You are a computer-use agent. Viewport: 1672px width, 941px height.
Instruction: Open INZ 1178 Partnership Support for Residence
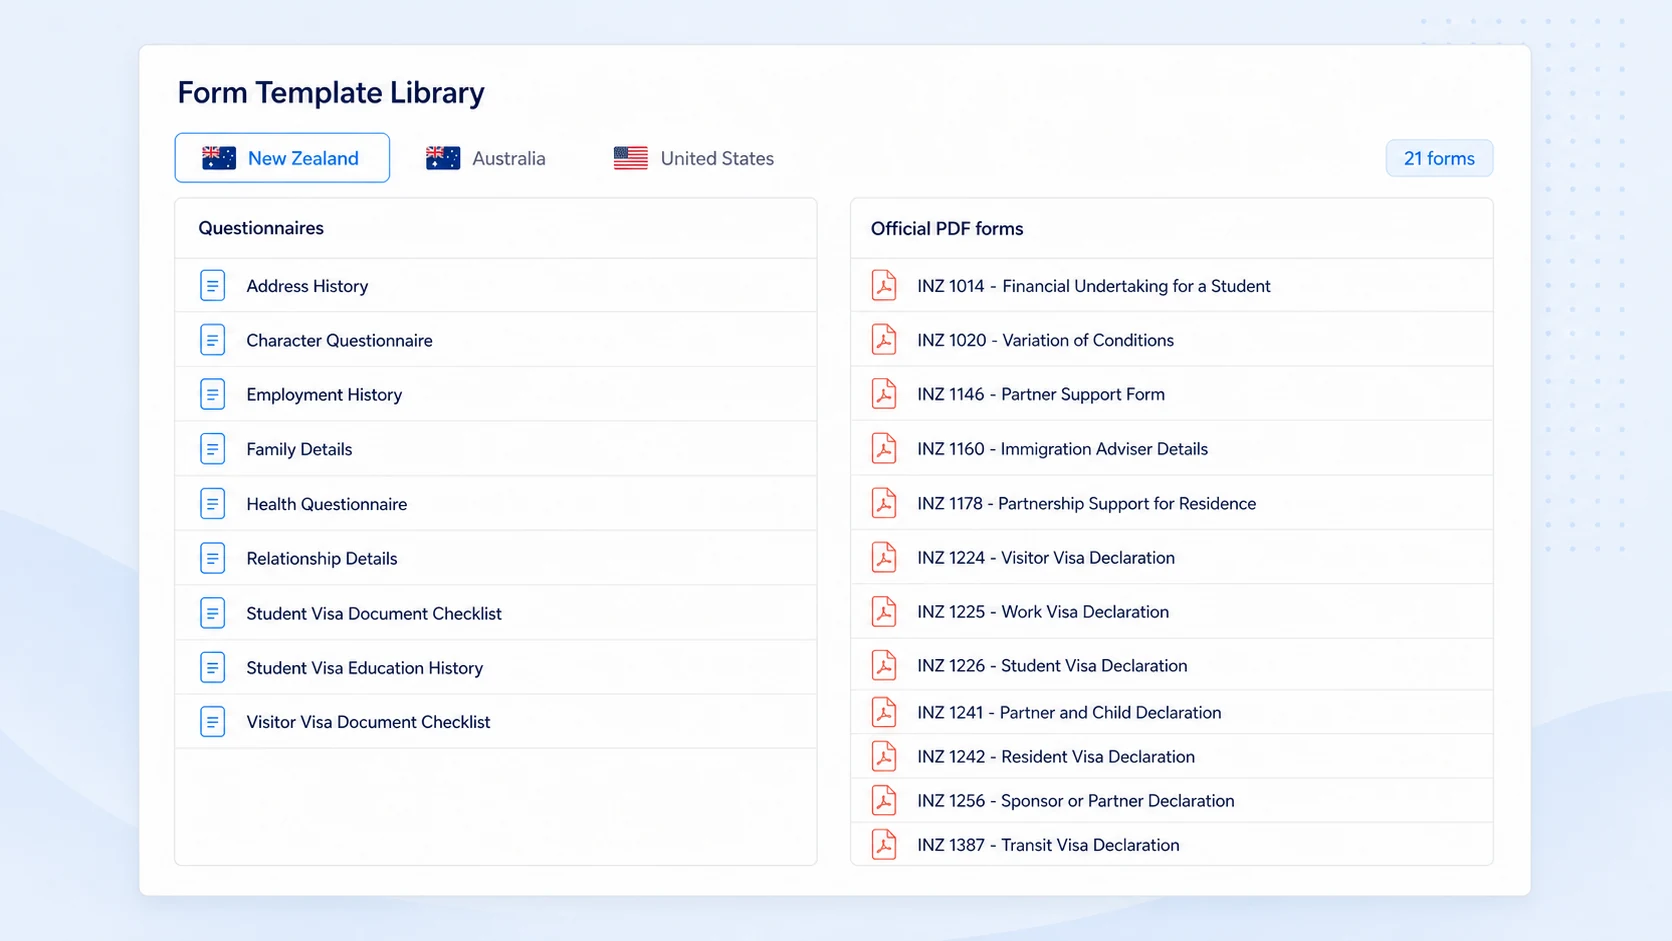(1172, 503)
